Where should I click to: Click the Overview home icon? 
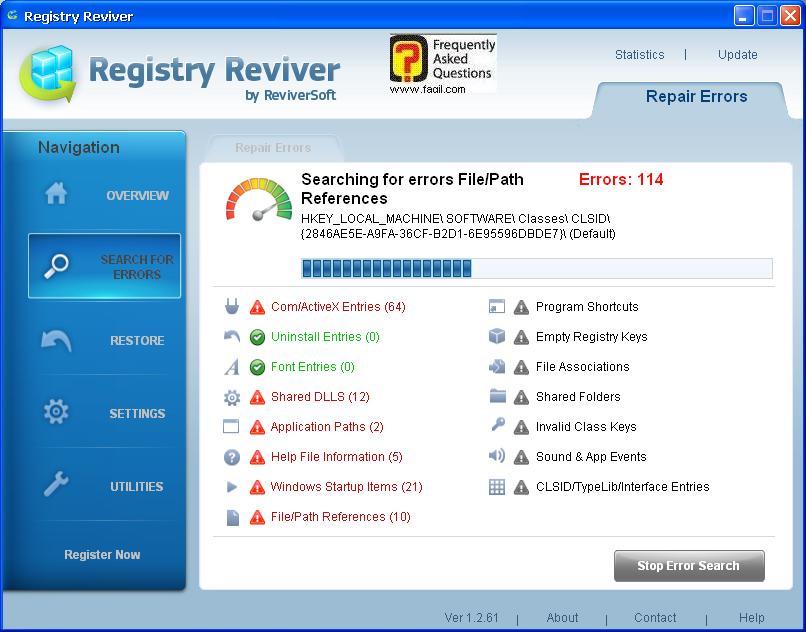(x=56, y=194)
